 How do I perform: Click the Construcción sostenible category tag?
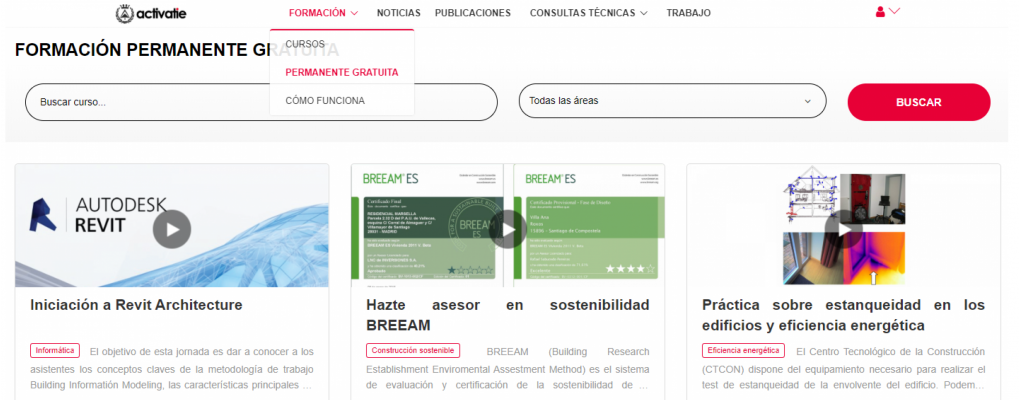412,351
